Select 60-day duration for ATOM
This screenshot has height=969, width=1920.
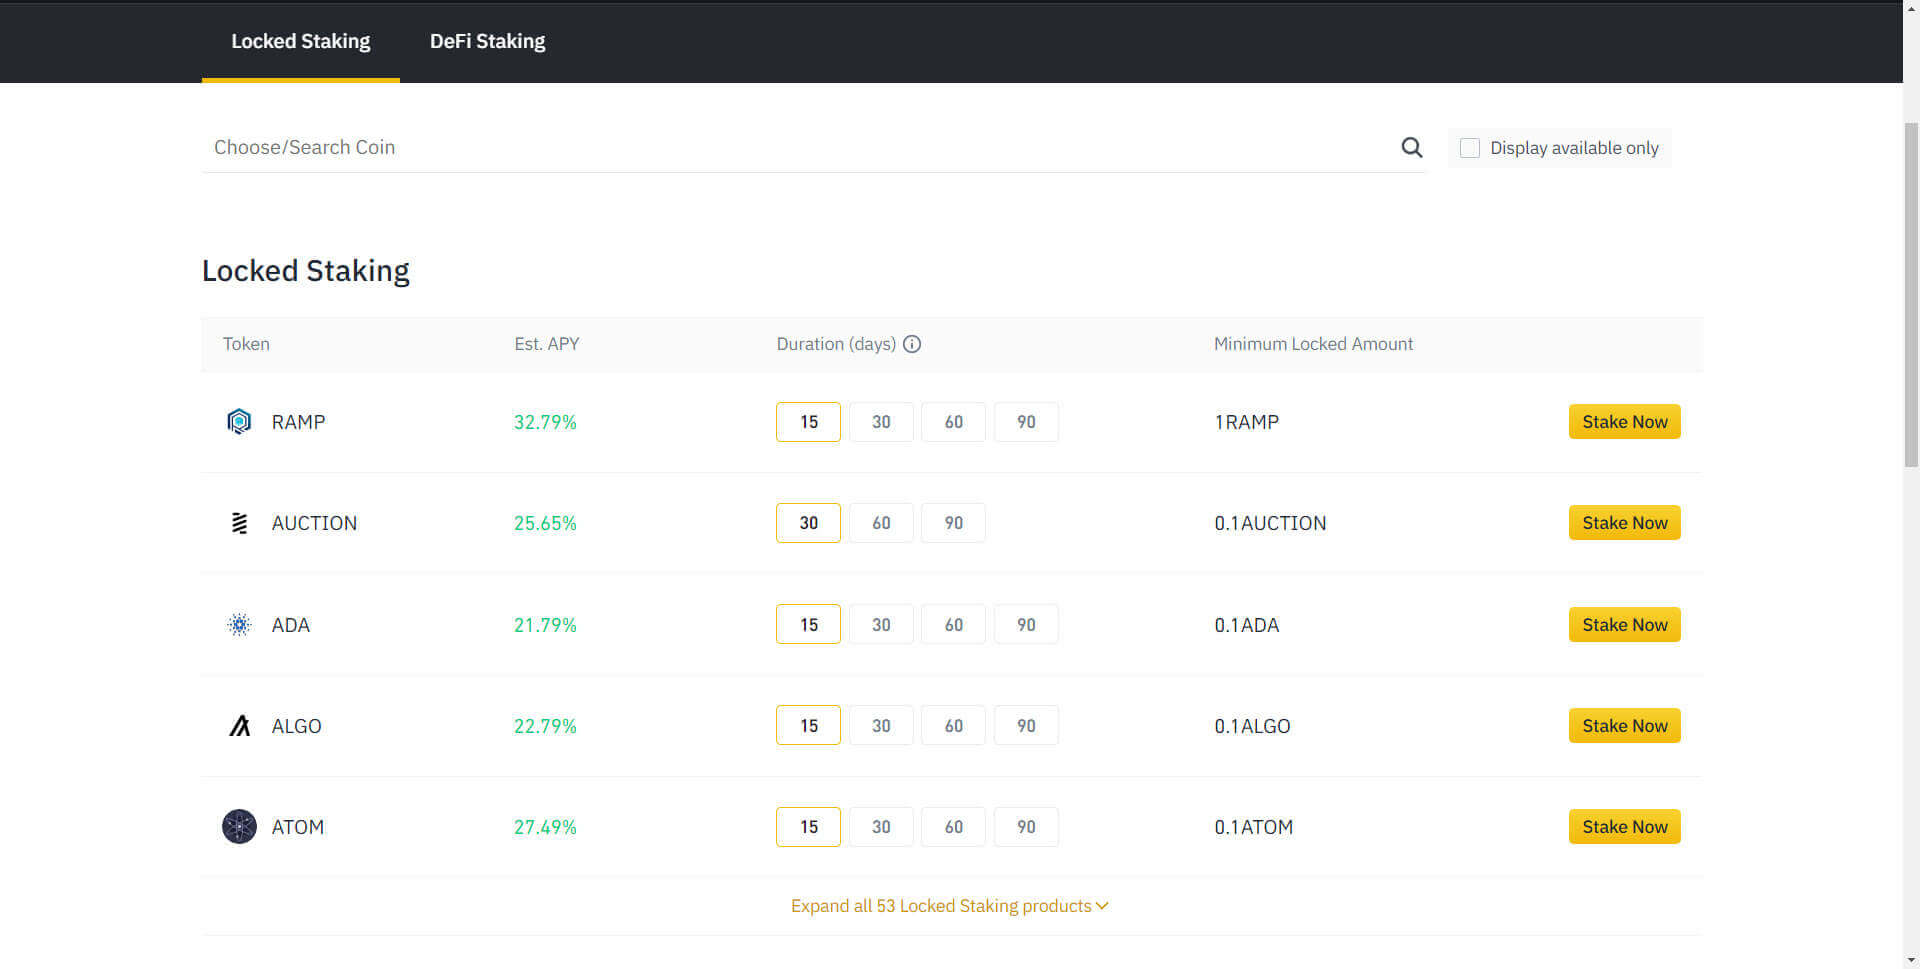(x=954, y=827)
